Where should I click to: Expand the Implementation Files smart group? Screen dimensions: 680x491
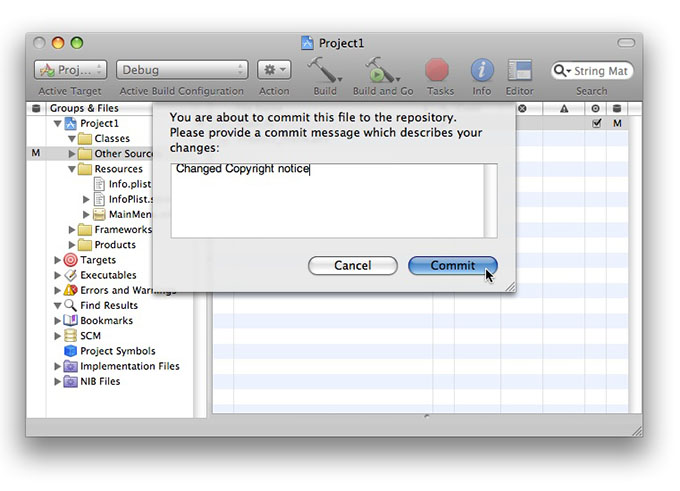(57, 366)
